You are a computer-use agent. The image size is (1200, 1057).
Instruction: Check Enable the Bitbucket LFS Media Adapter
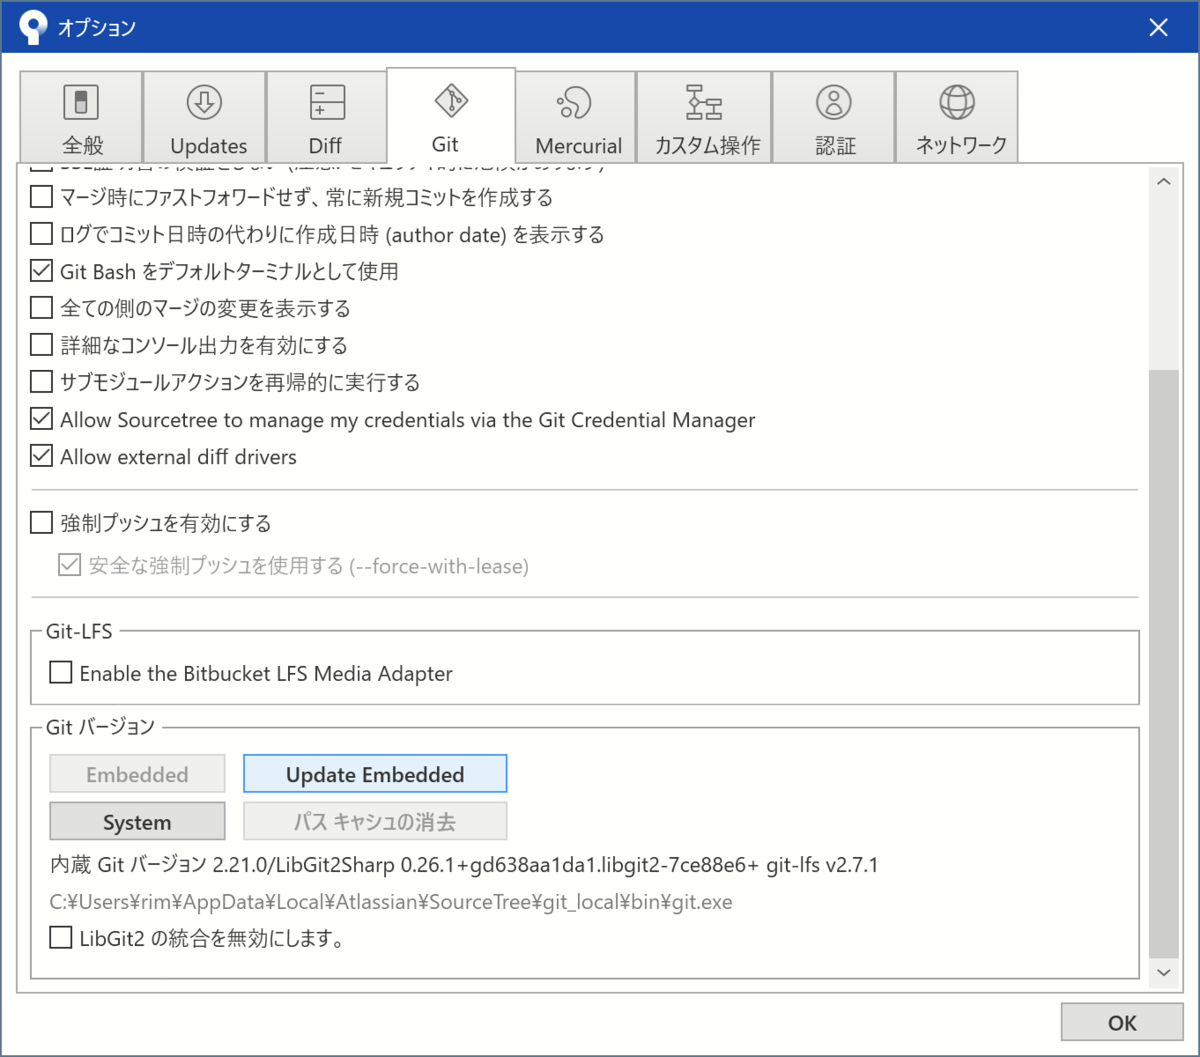tap(60, 672)
